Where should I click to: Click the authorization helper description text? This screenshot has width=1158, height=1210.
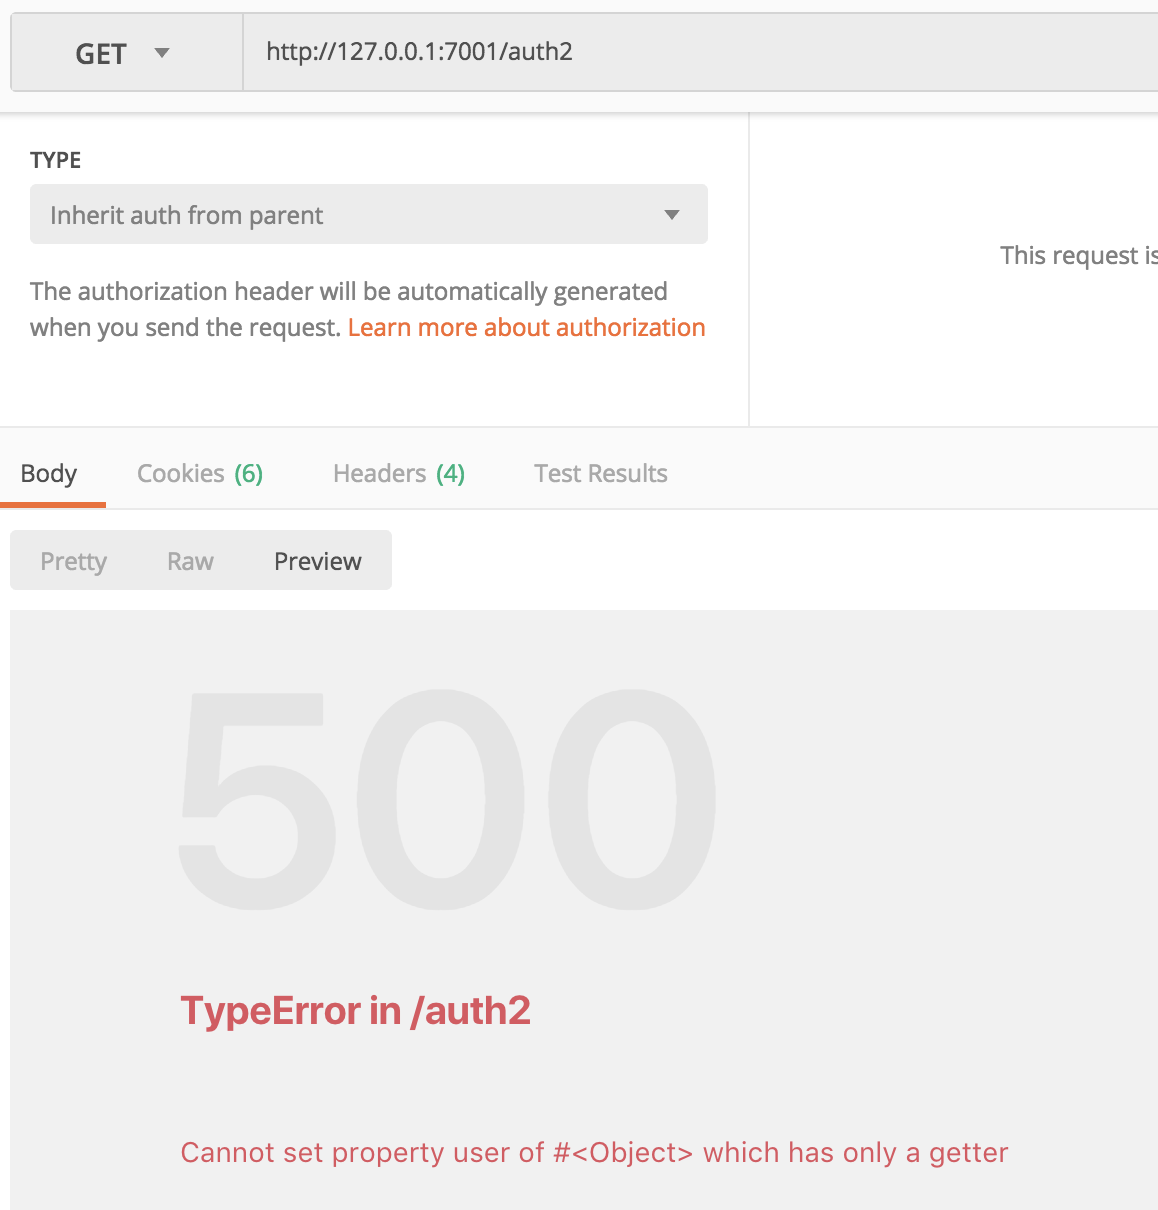348,308
